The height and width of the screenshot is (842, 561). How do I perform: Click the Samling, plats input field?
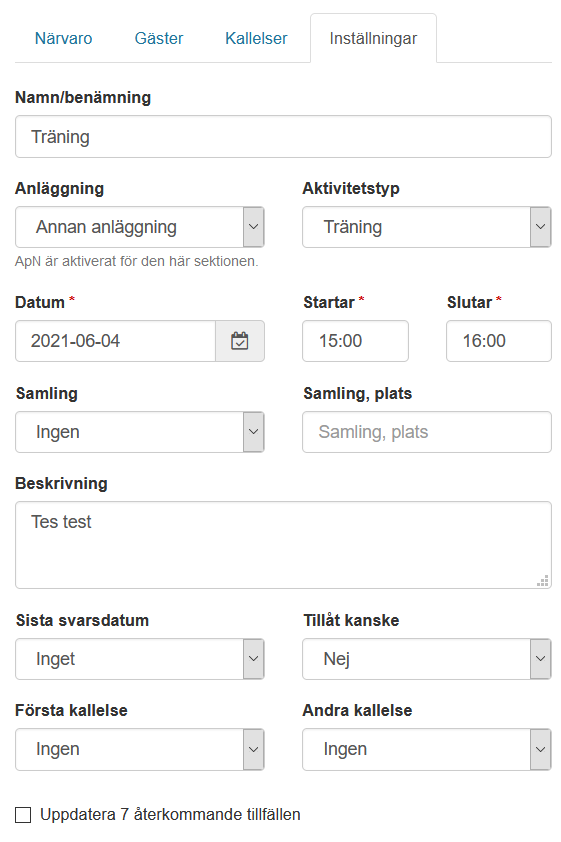pyautogui.click(x=427, y=432)
